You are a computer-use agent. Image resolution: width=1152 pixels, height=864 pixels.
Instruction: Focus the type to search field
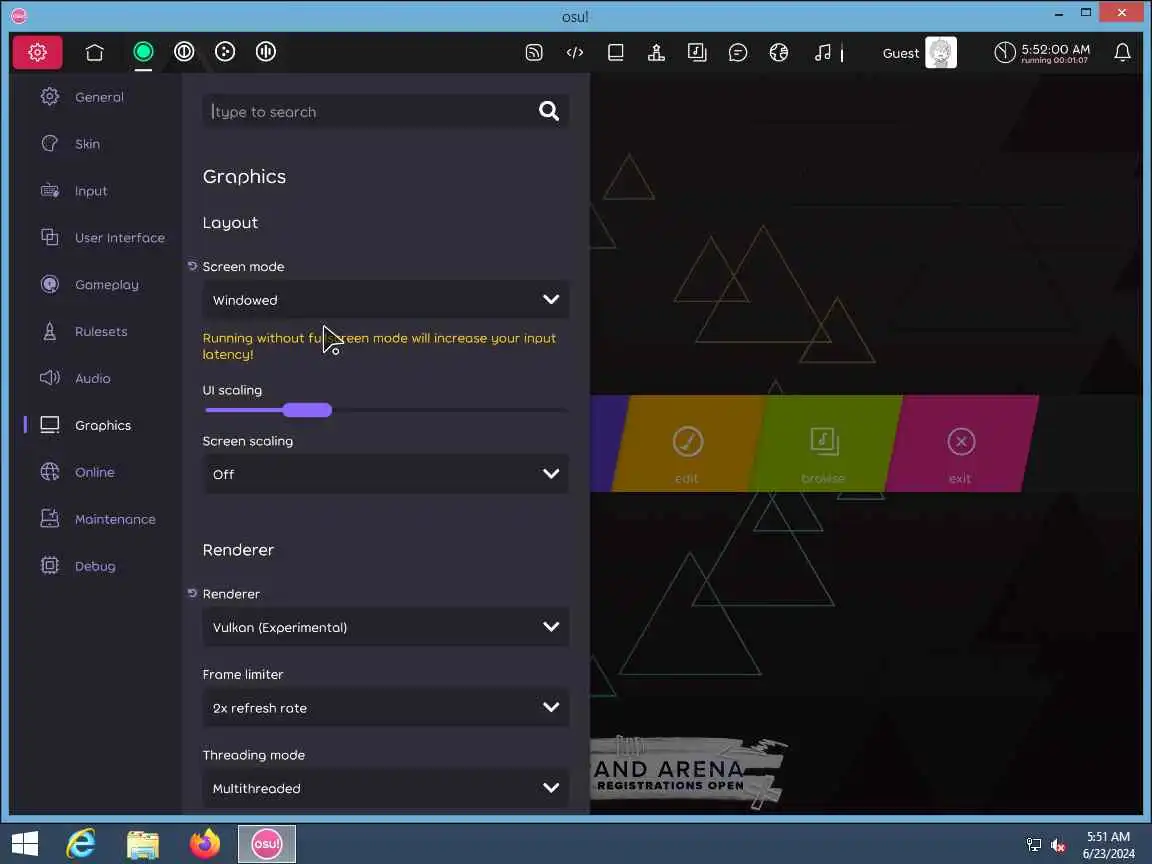[x=385, y=111]
